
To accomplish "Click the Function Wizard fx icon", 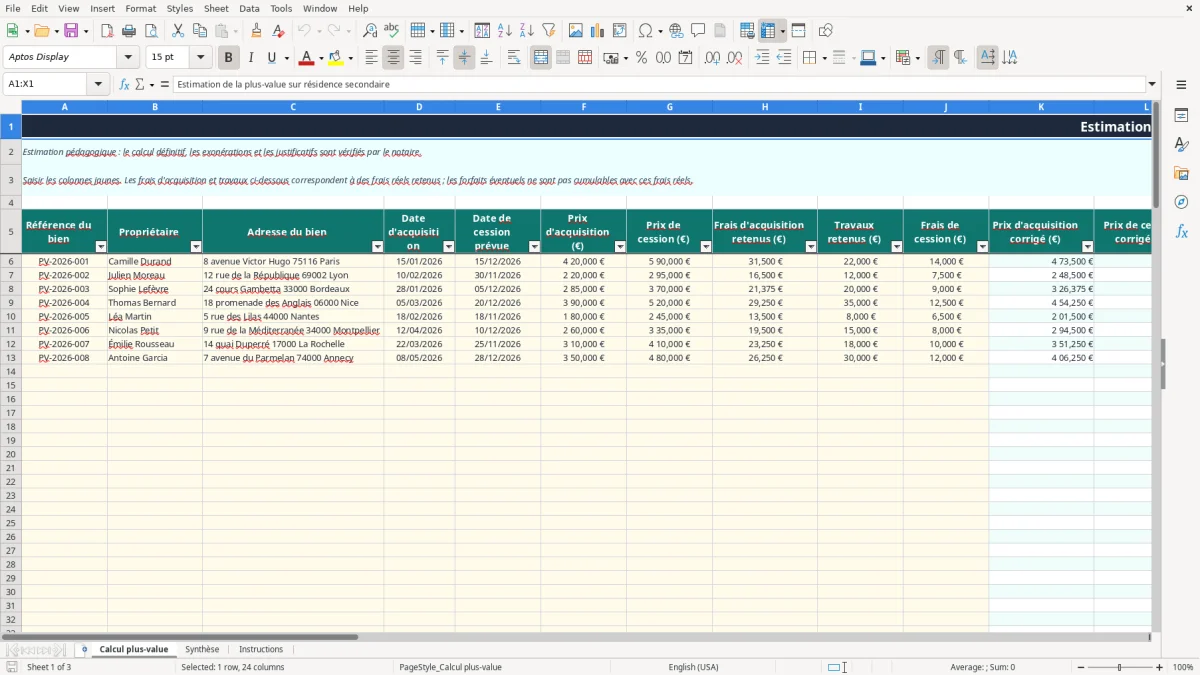I will tap(124, 84).
